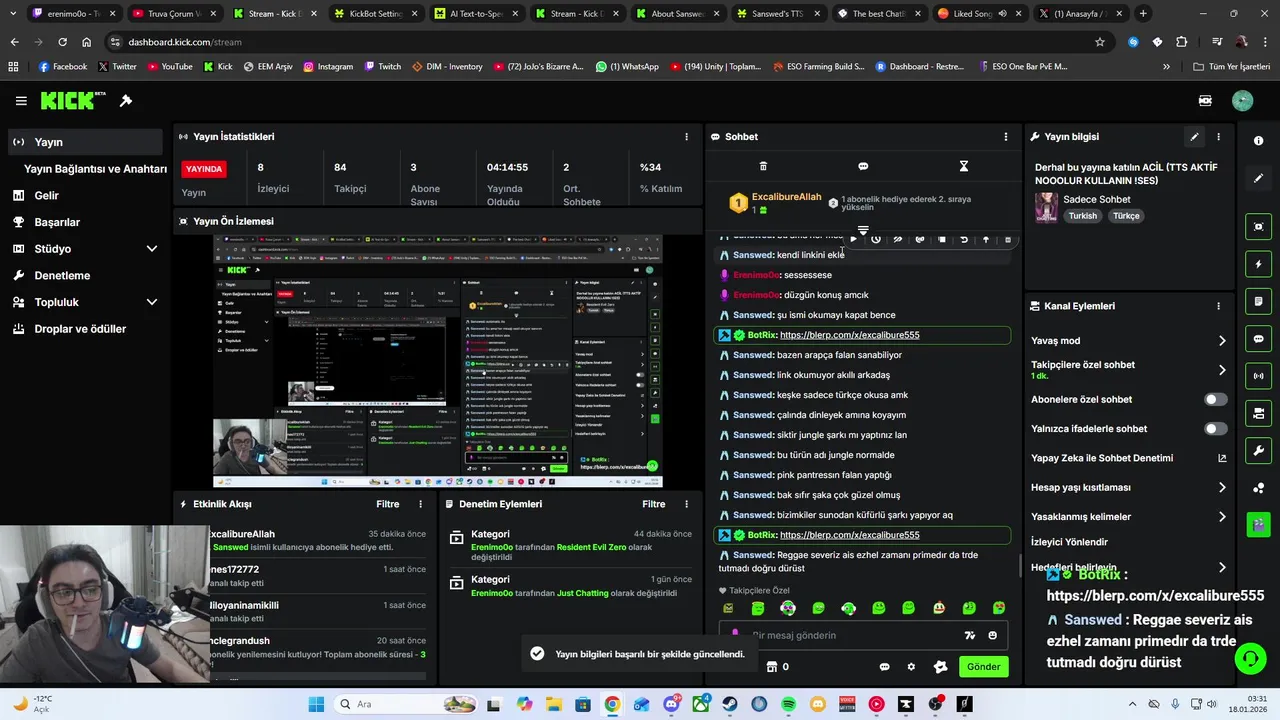The width and height of the screenshot is (1280, 720).
Task: Select Yayın in the left sidebar
Action: click(x=85, y=142)
